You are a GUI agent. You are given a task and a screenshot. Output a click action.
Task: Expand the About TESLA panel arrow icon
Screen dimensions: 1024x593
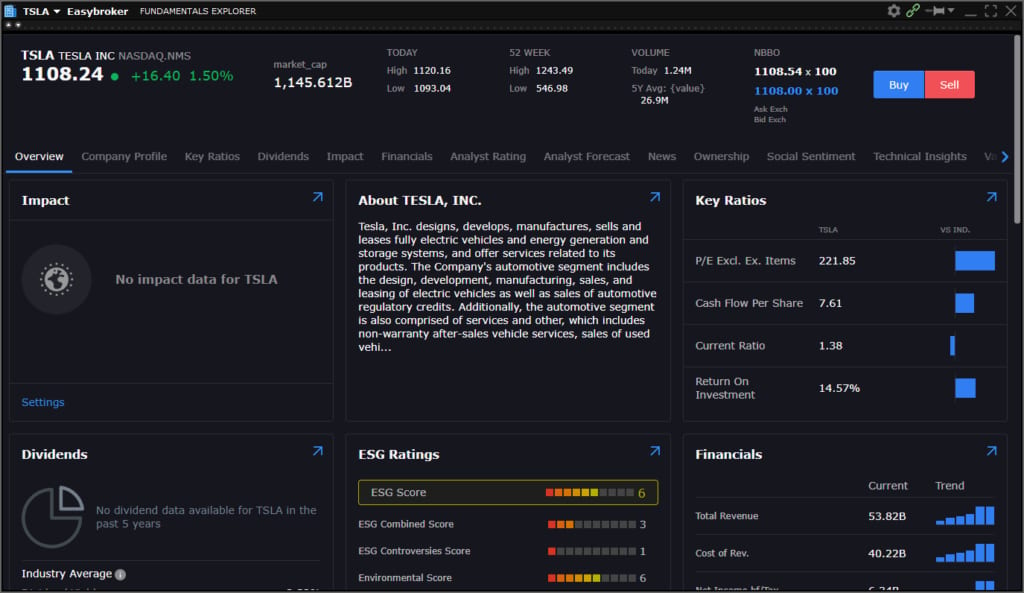pos(655,197)
